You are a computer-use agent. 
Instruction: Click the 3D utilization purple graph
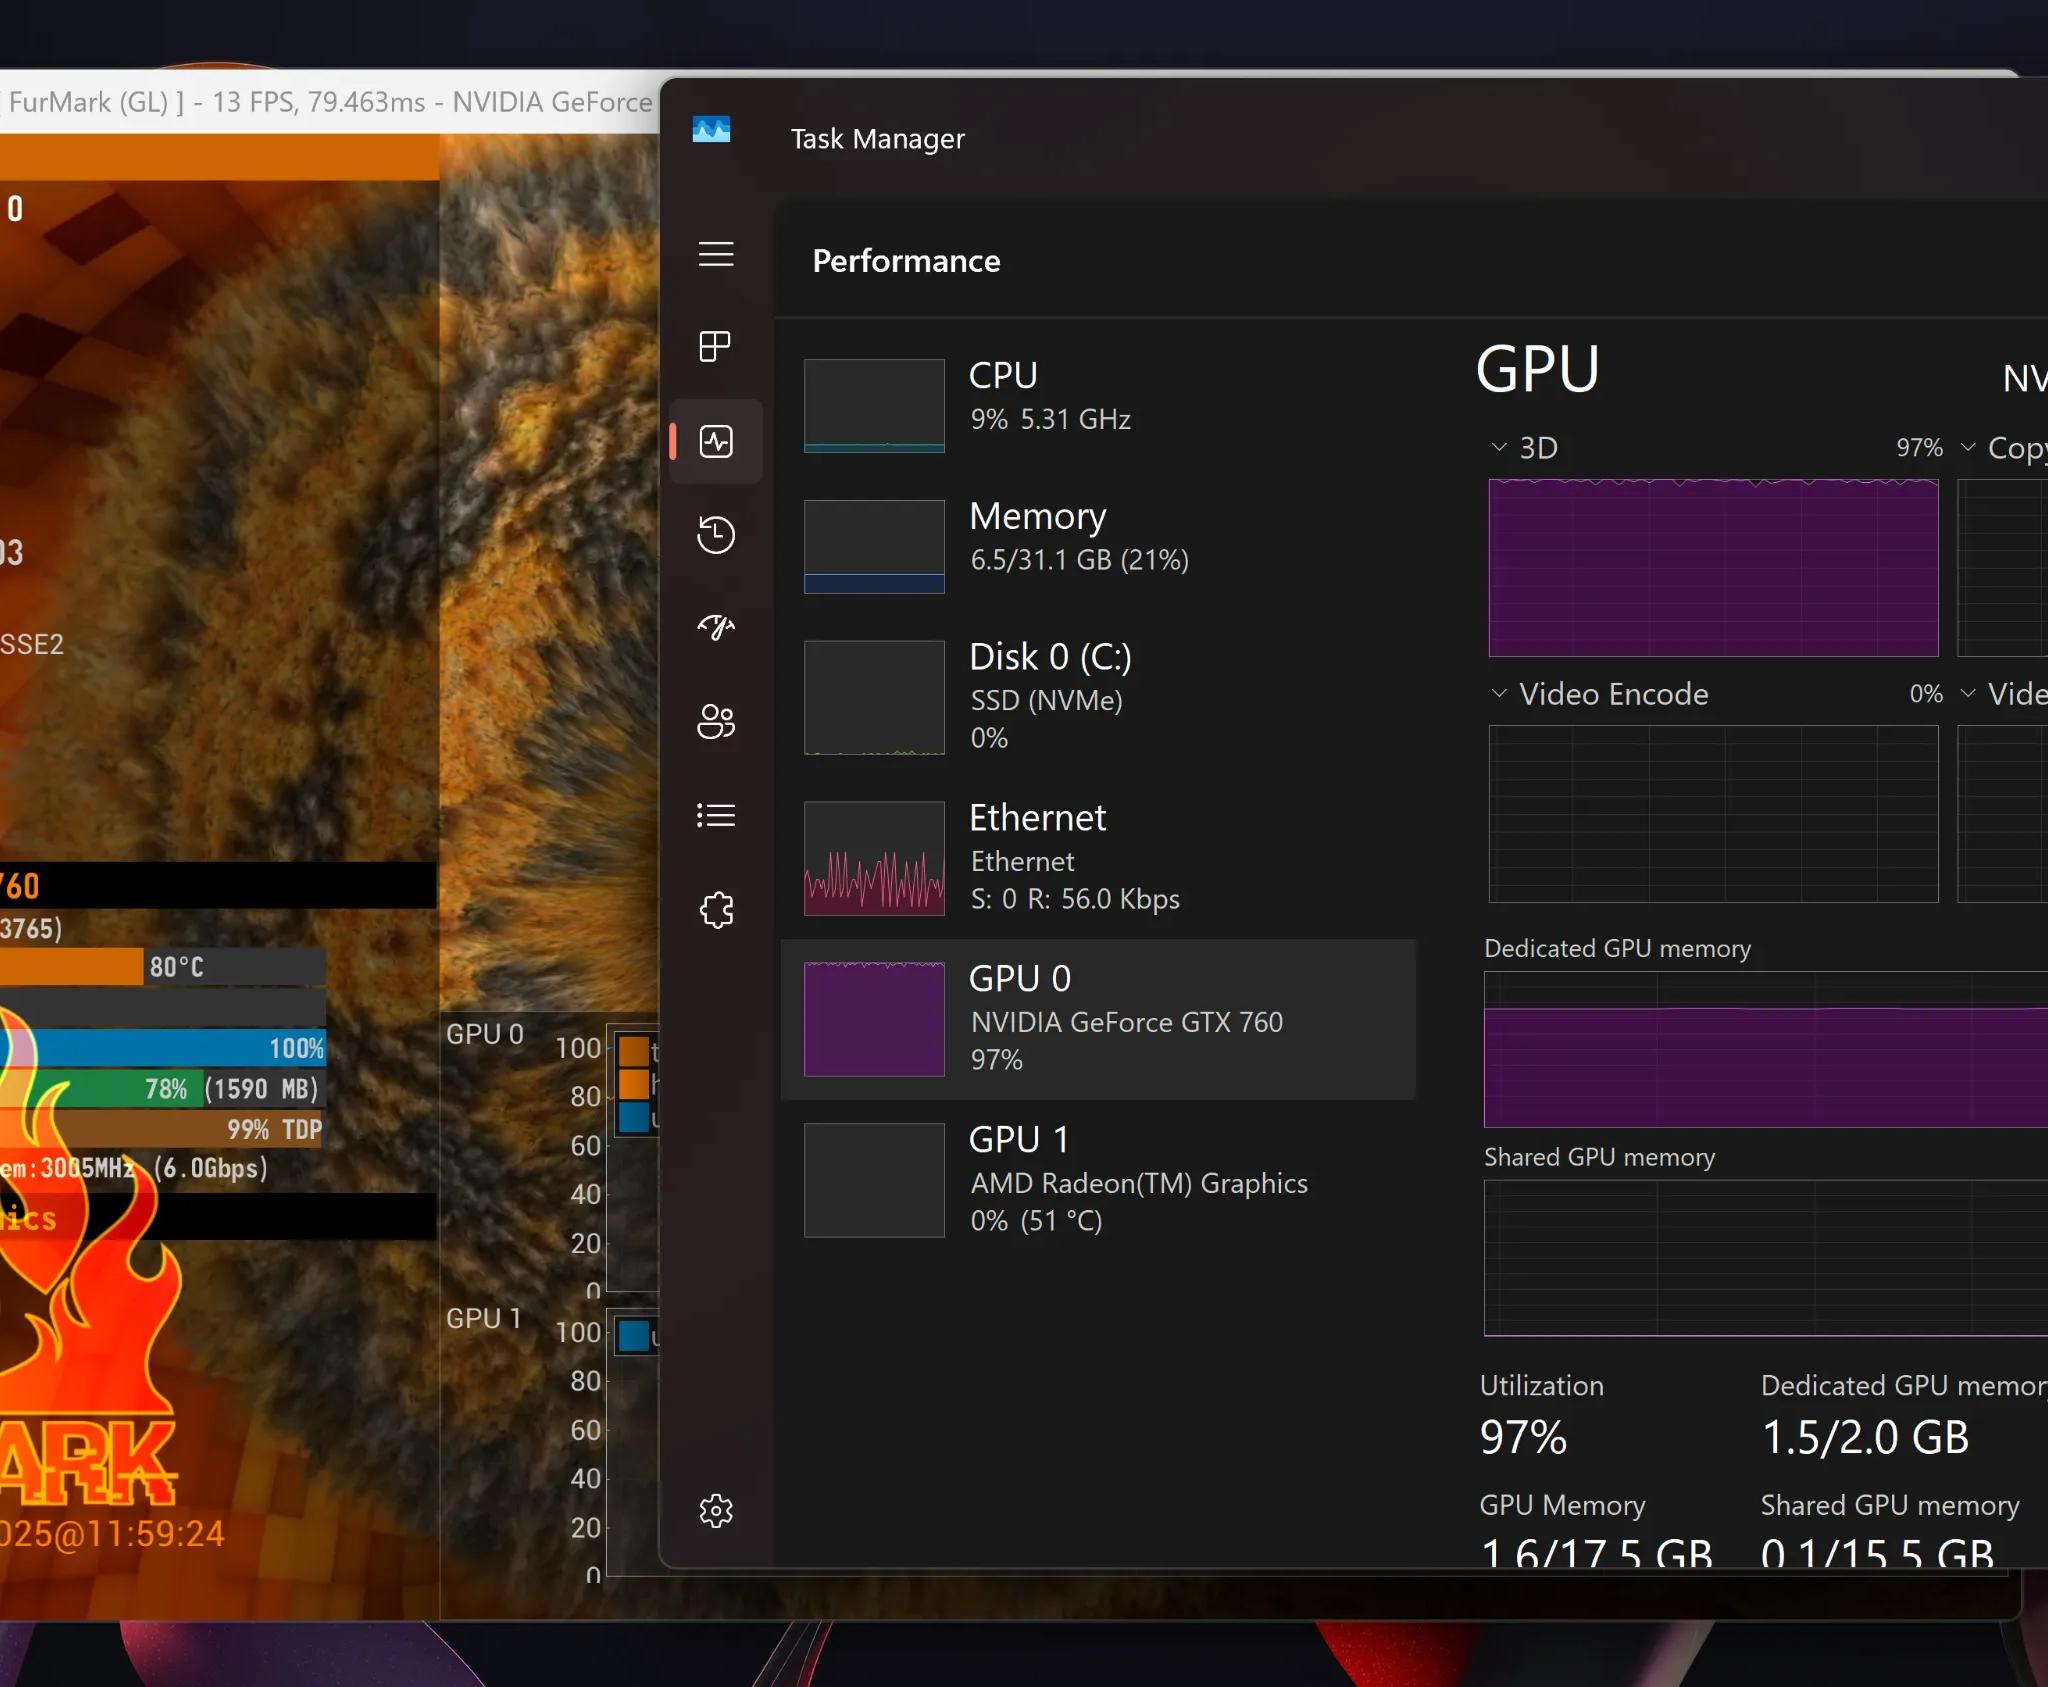pos(1713,568)
